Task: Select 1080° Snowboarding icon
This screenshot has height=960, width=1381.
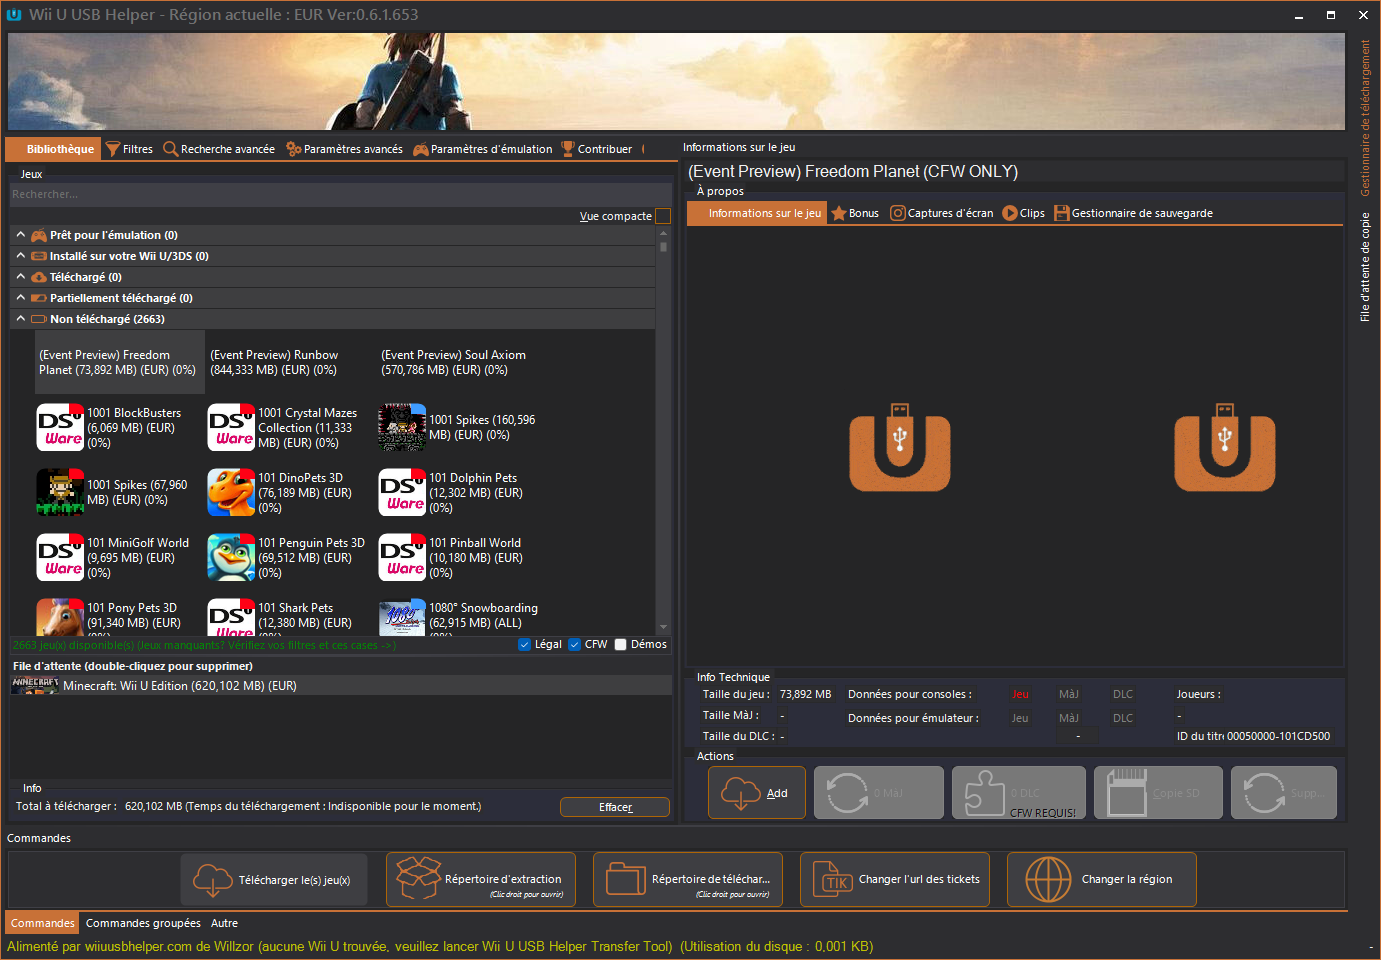Action: (402, 617)
